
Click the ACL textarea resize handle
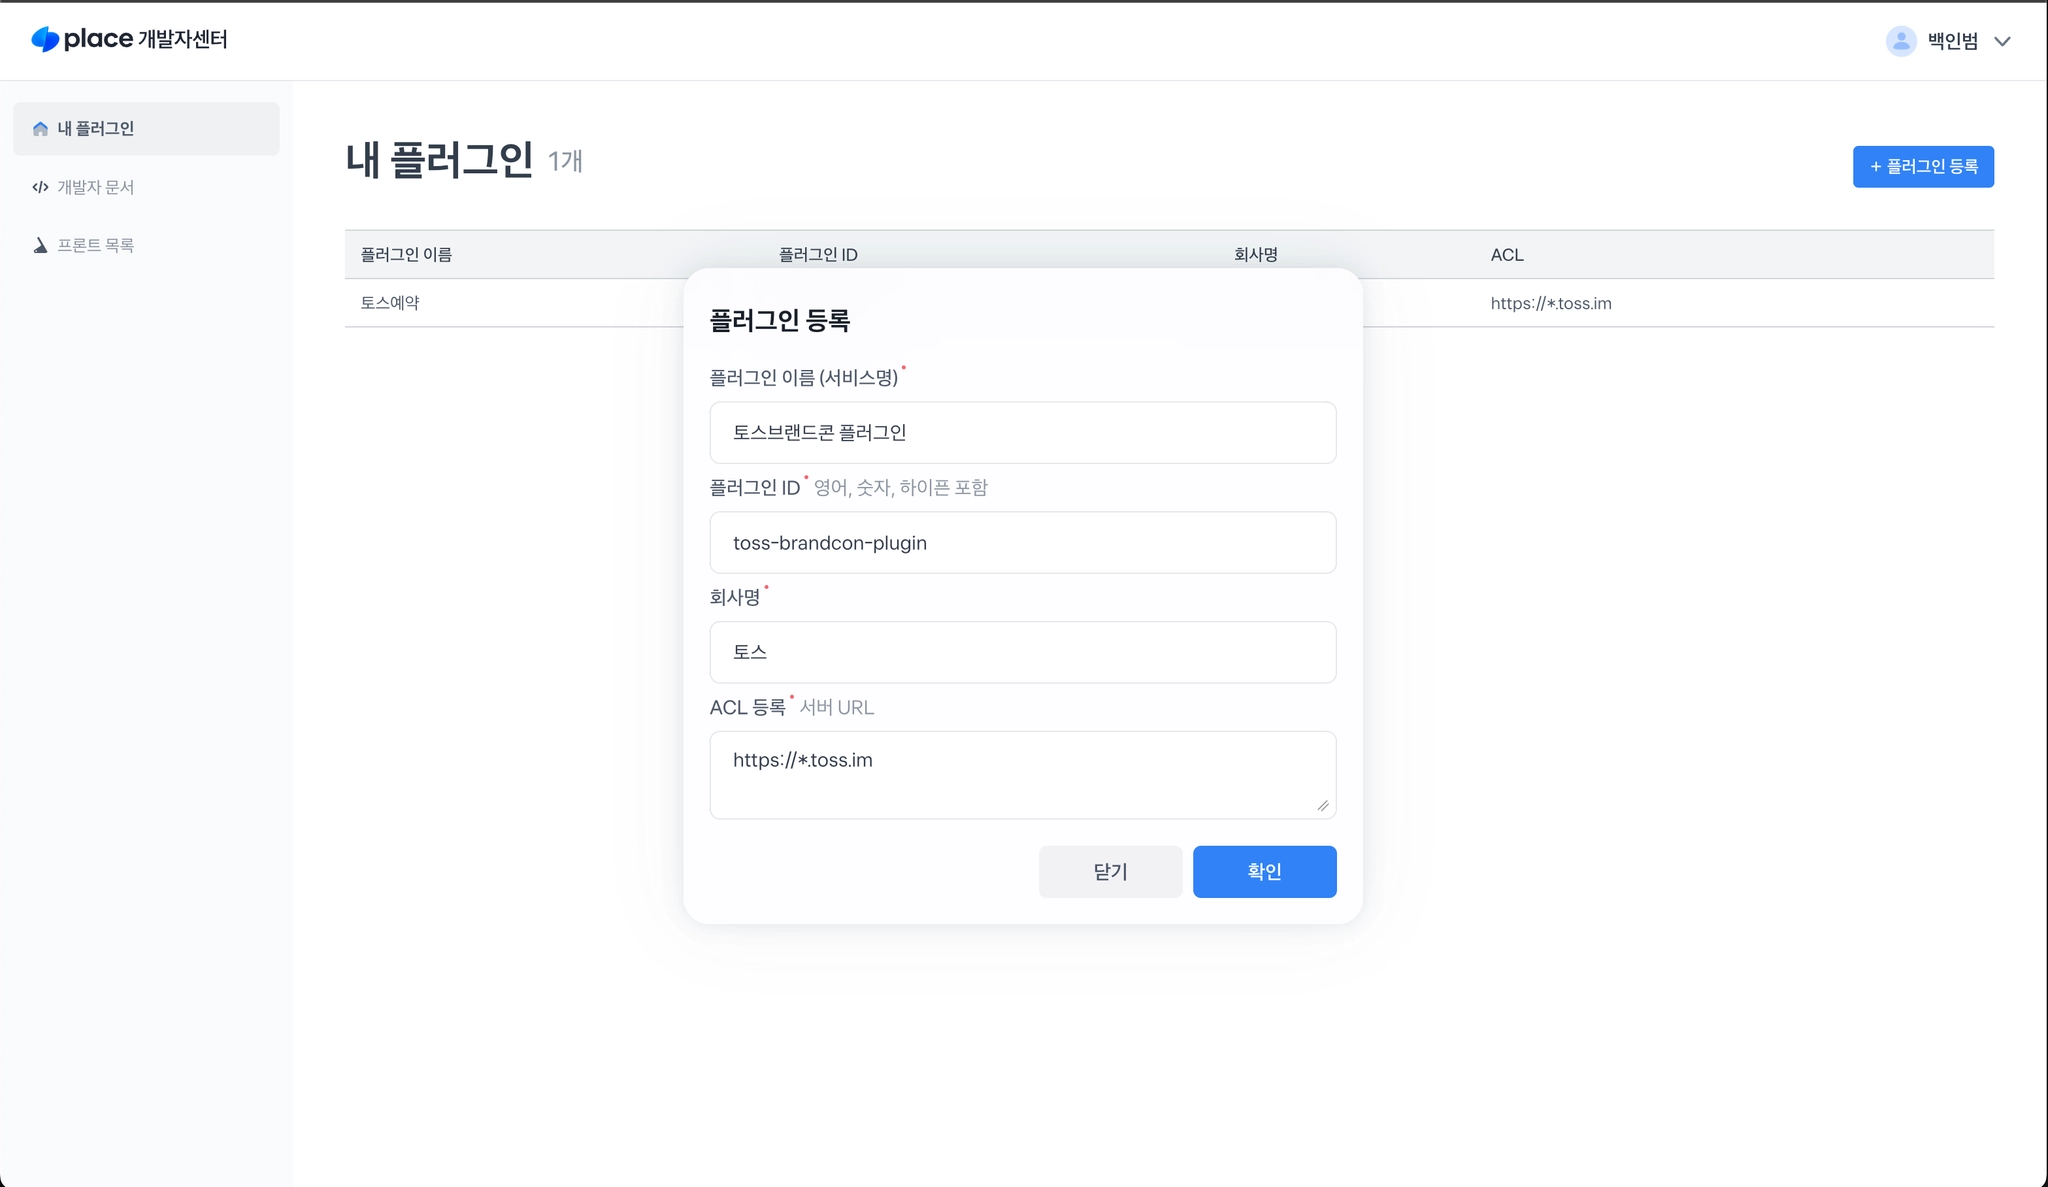pos(1323,806)
